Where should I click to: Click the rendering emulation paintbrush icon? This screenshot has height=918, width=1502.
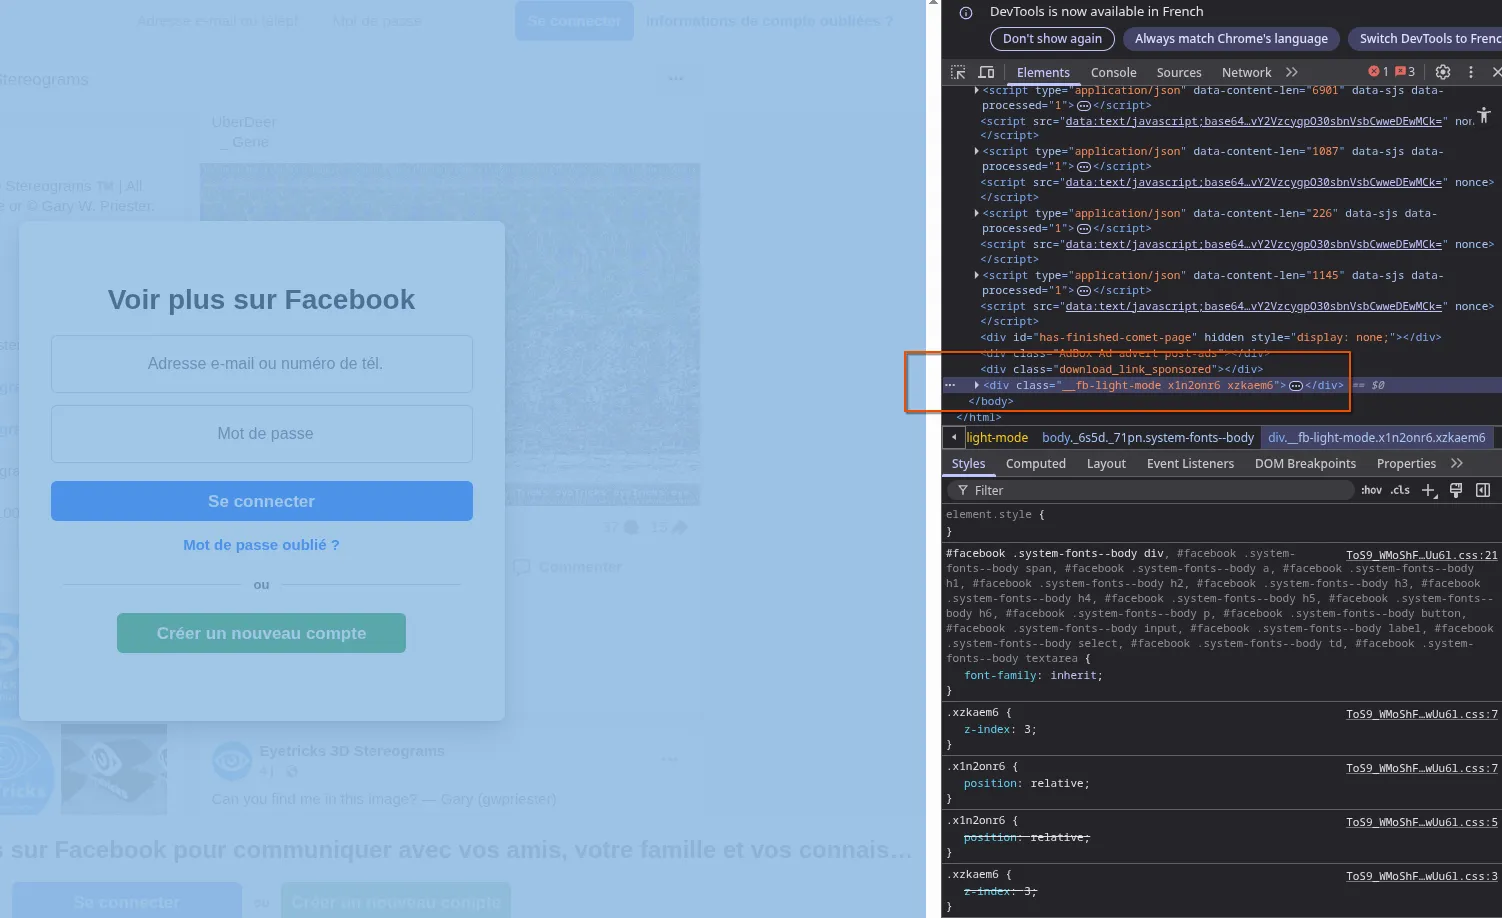click(1456, 490)
